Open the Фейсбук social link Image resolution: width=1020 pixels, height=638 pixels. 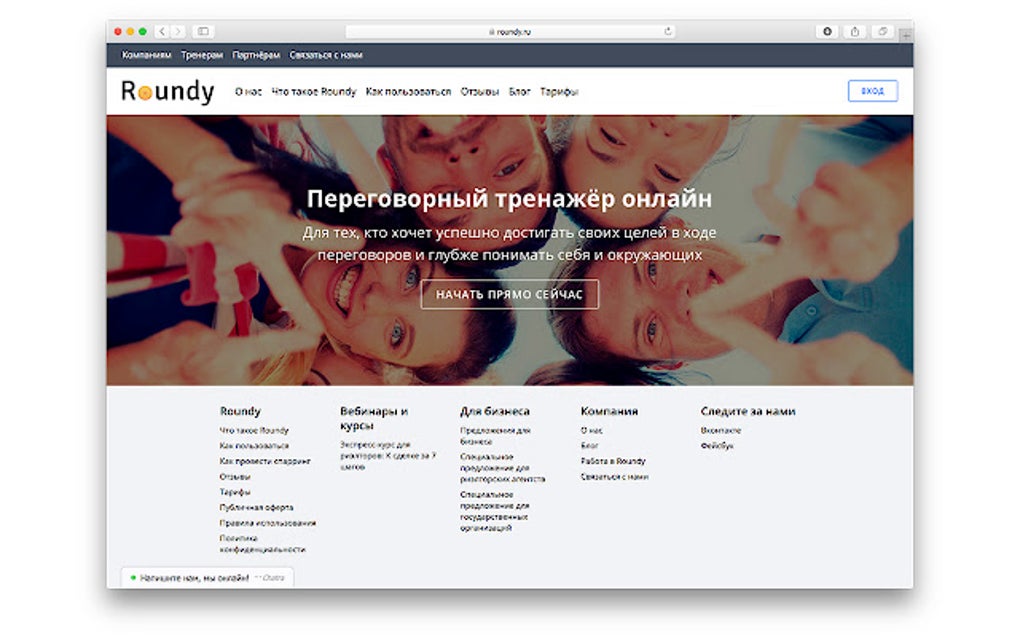[717, 446]
